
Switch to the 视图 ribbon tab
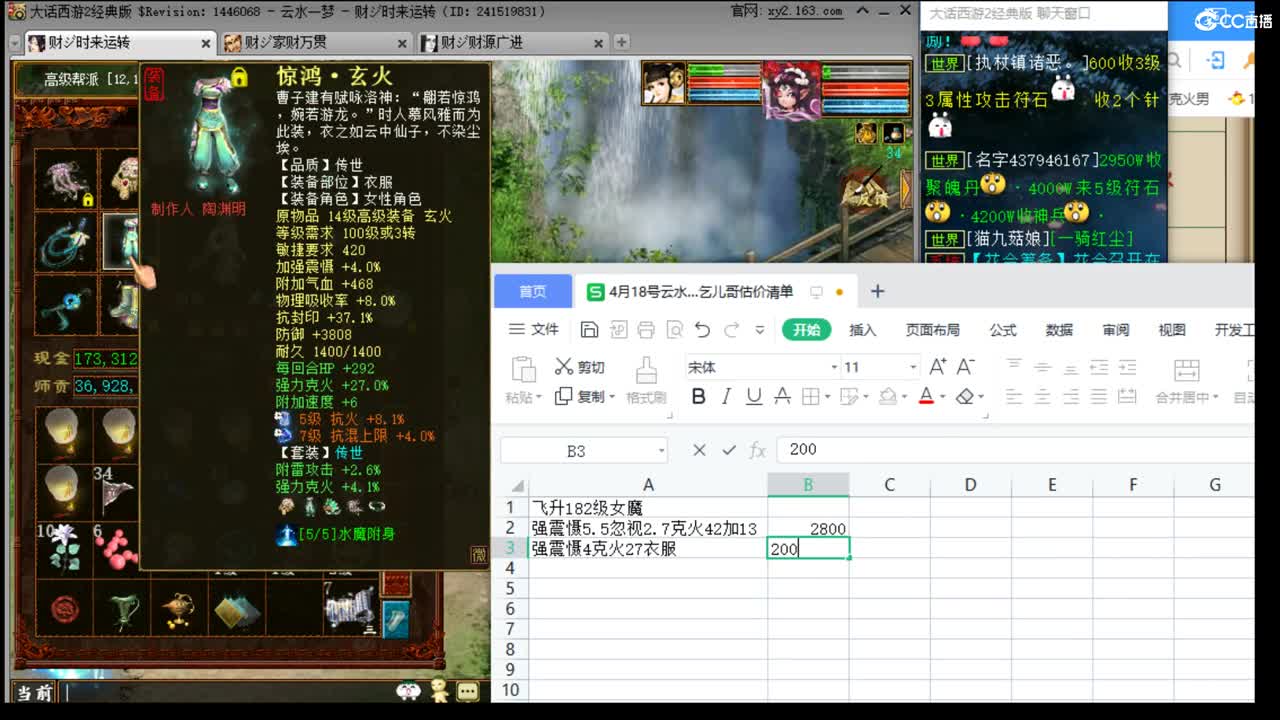click(1172, 330)
